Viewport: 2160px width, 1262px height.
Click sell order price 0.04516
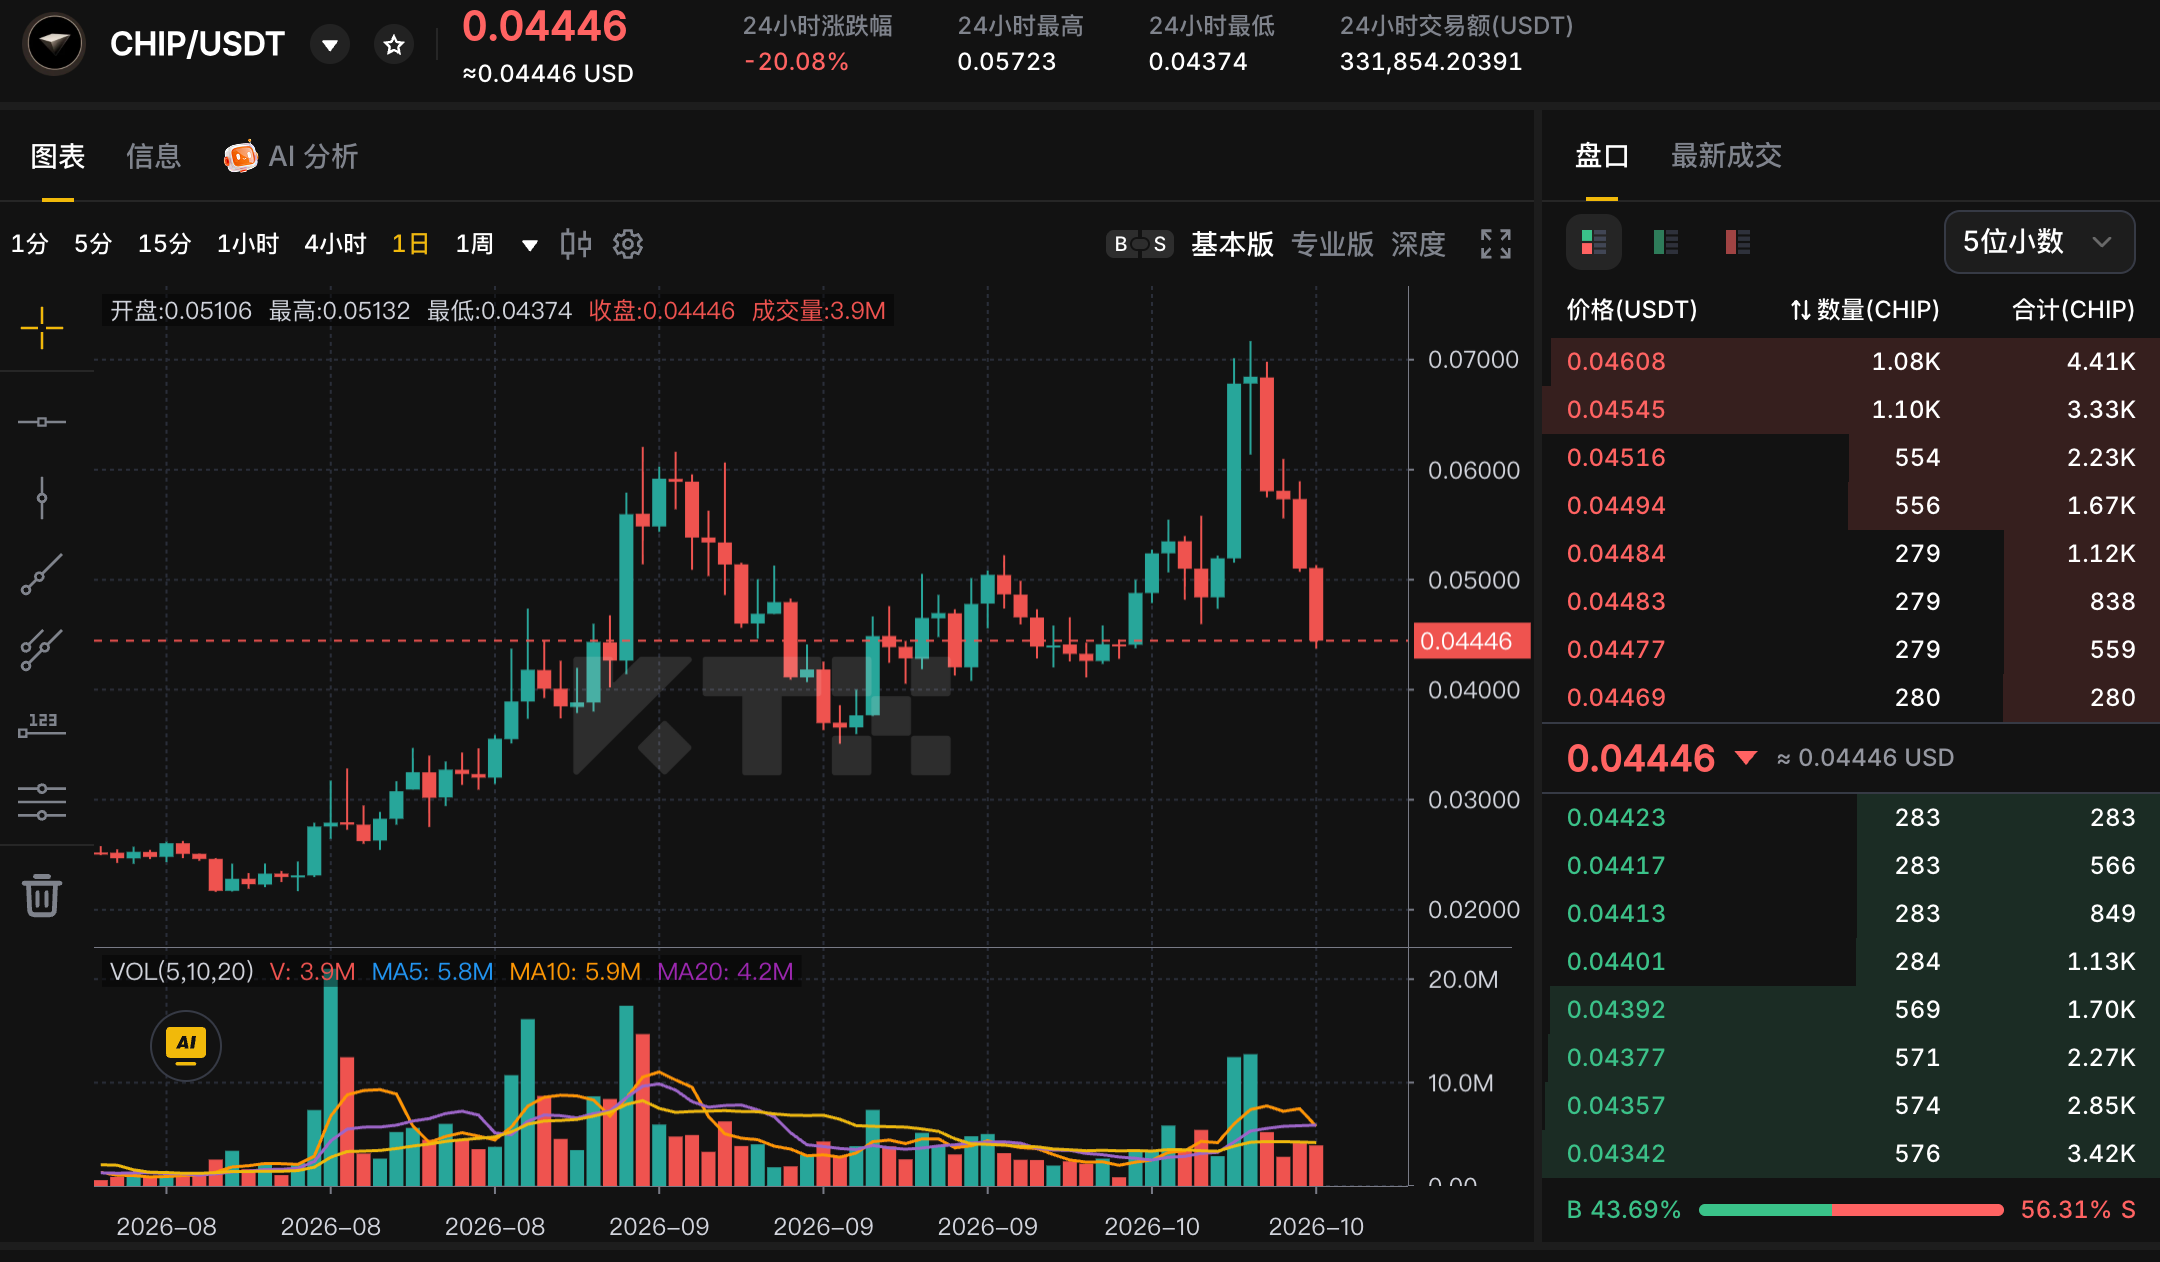coord(1616,458)
